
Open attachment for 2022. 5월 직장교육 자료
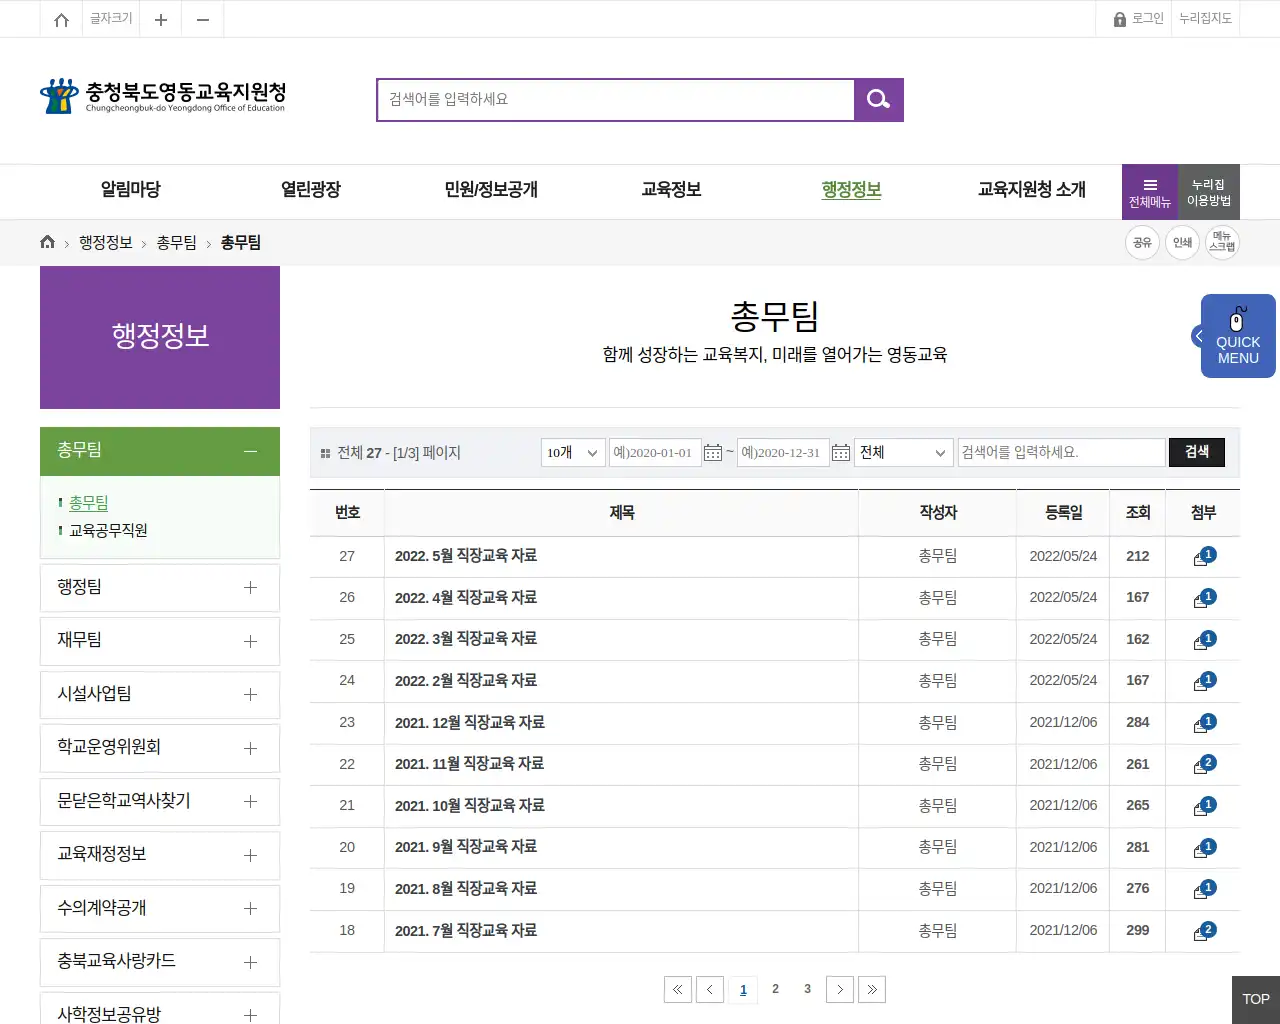(1204, 557)
